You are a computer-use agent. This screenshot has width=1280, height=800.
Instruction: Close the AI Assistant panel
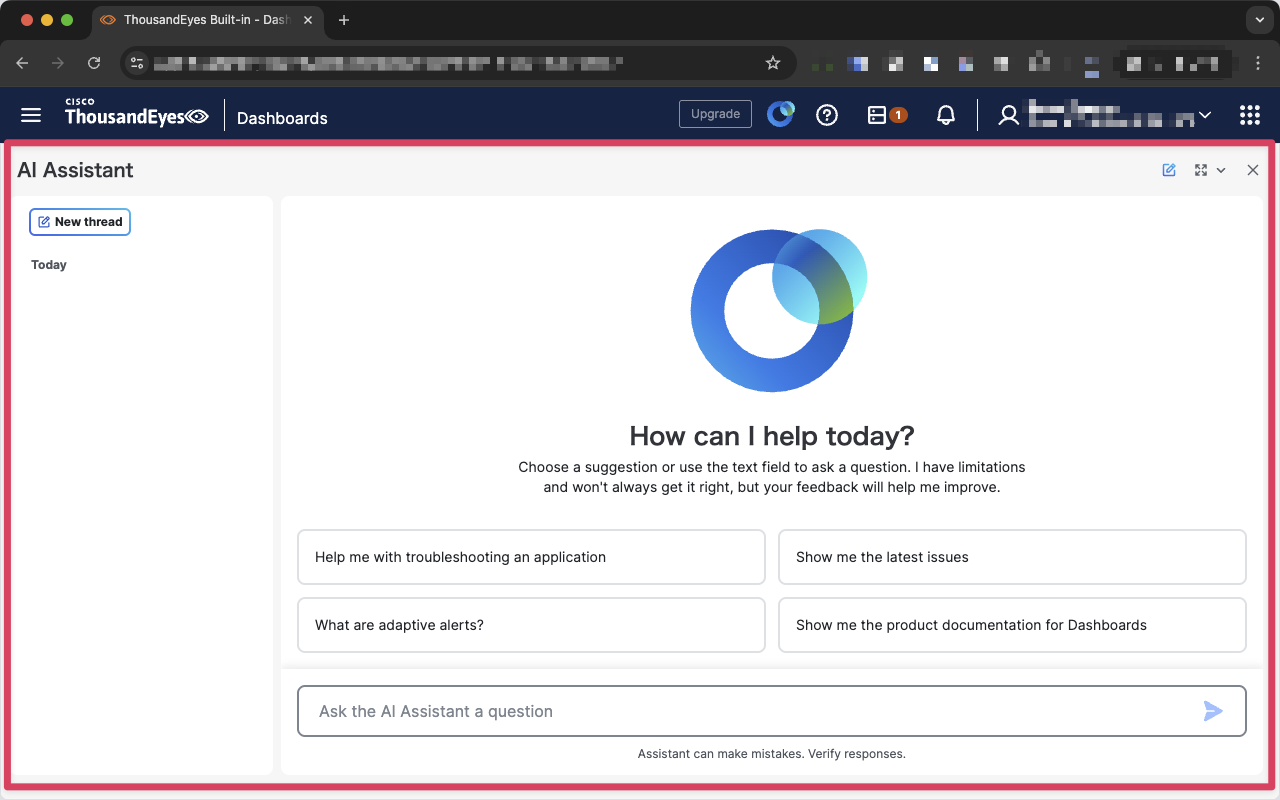(x=1253, y=170)
